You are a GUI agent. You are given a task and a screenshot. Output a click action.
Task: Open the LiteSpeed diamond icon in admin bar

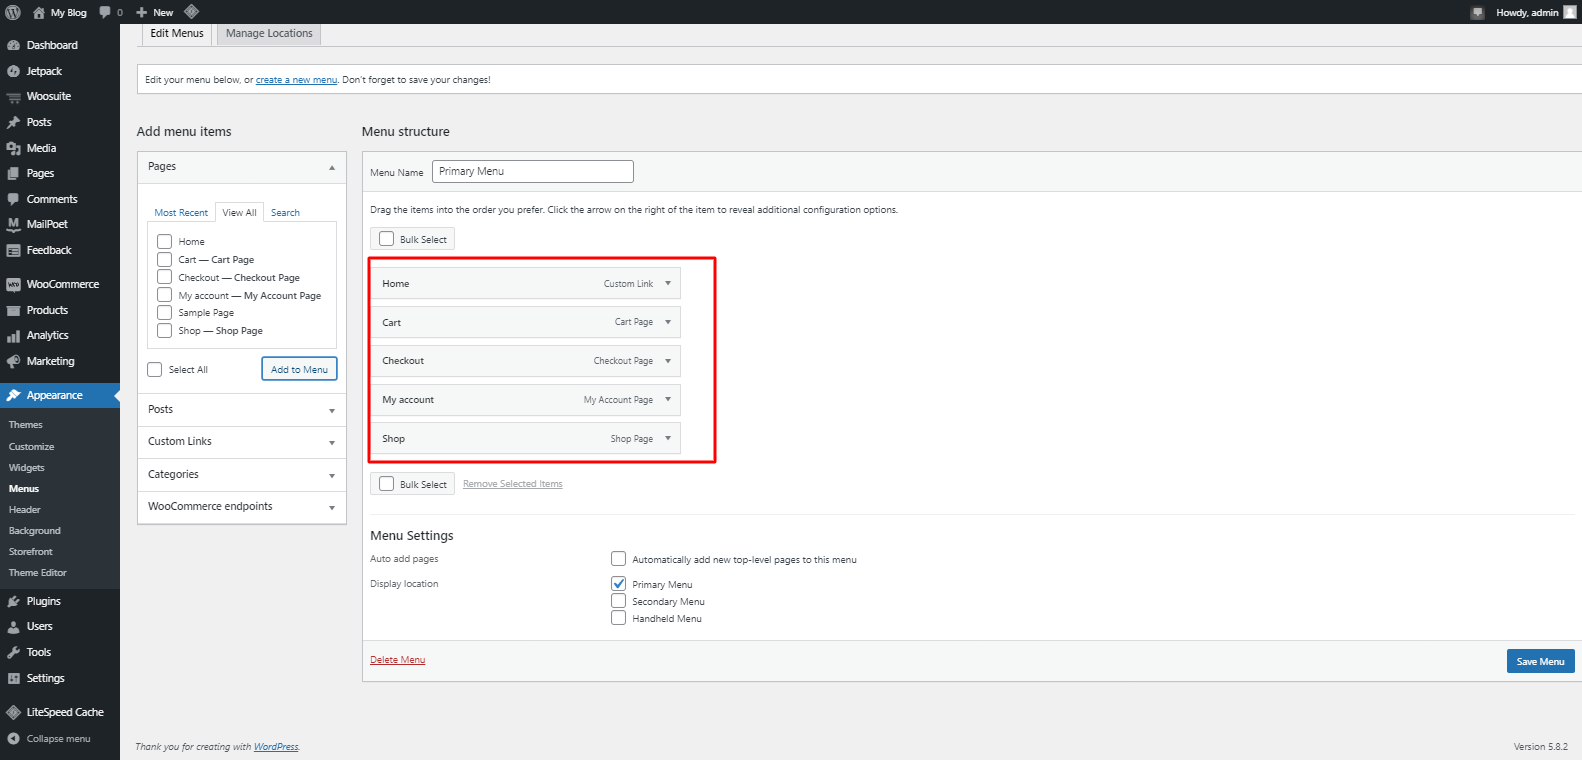192,12
